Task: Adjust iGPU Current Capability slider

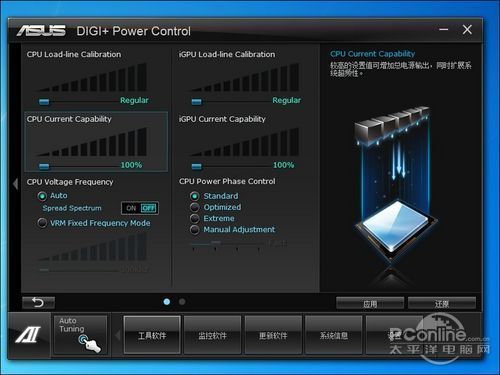Action: tap(197, 166)
